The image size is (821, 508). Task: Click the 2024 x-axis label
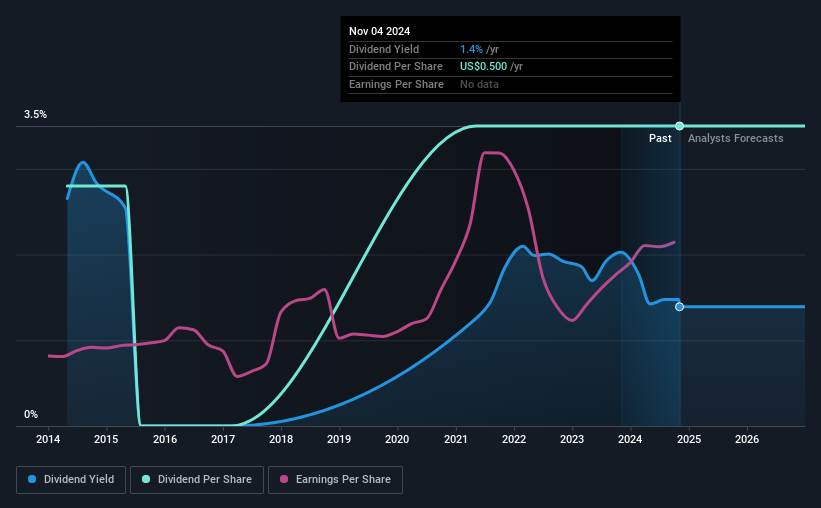(x=630, y=439)
